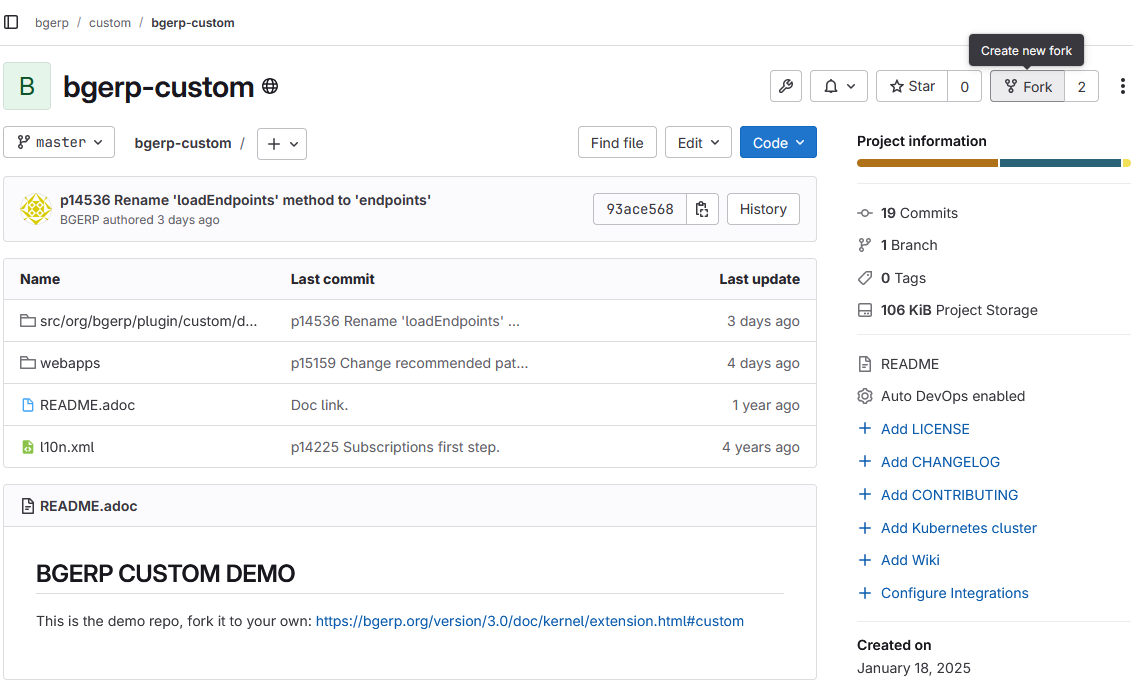This screenshot has width=1133, height=693.
Task: Open the blue Code dropdown
Action: pos(778,142)
